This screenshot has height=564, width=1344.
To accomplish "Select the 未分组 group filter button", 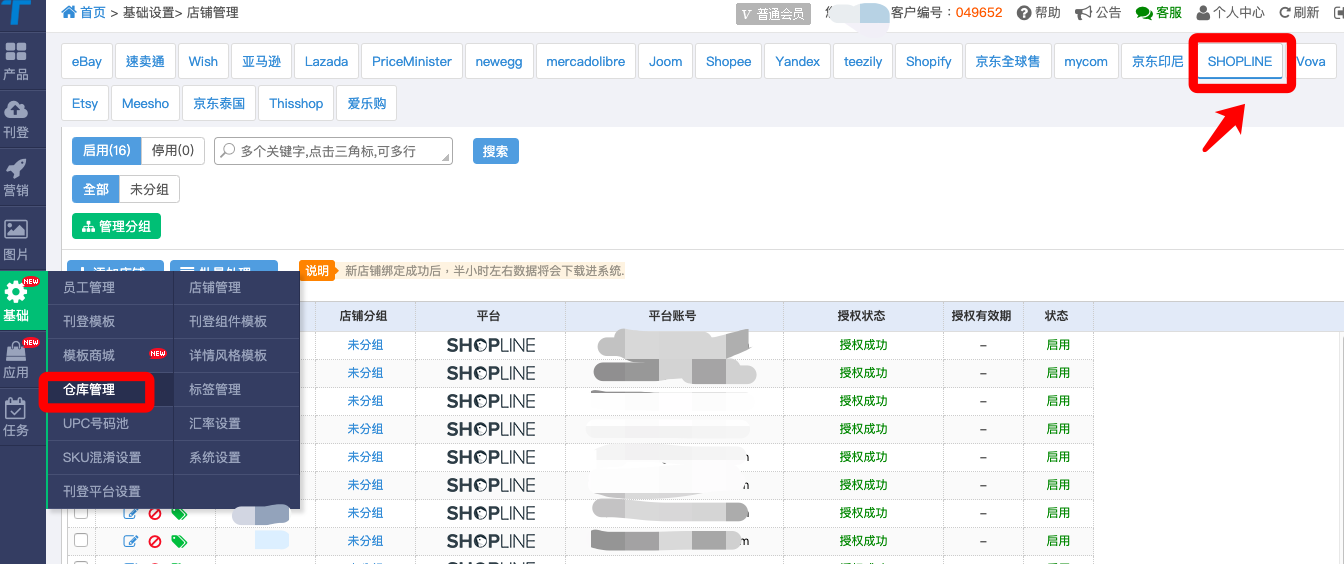I will pyautogui.click(x=150, y=189).
